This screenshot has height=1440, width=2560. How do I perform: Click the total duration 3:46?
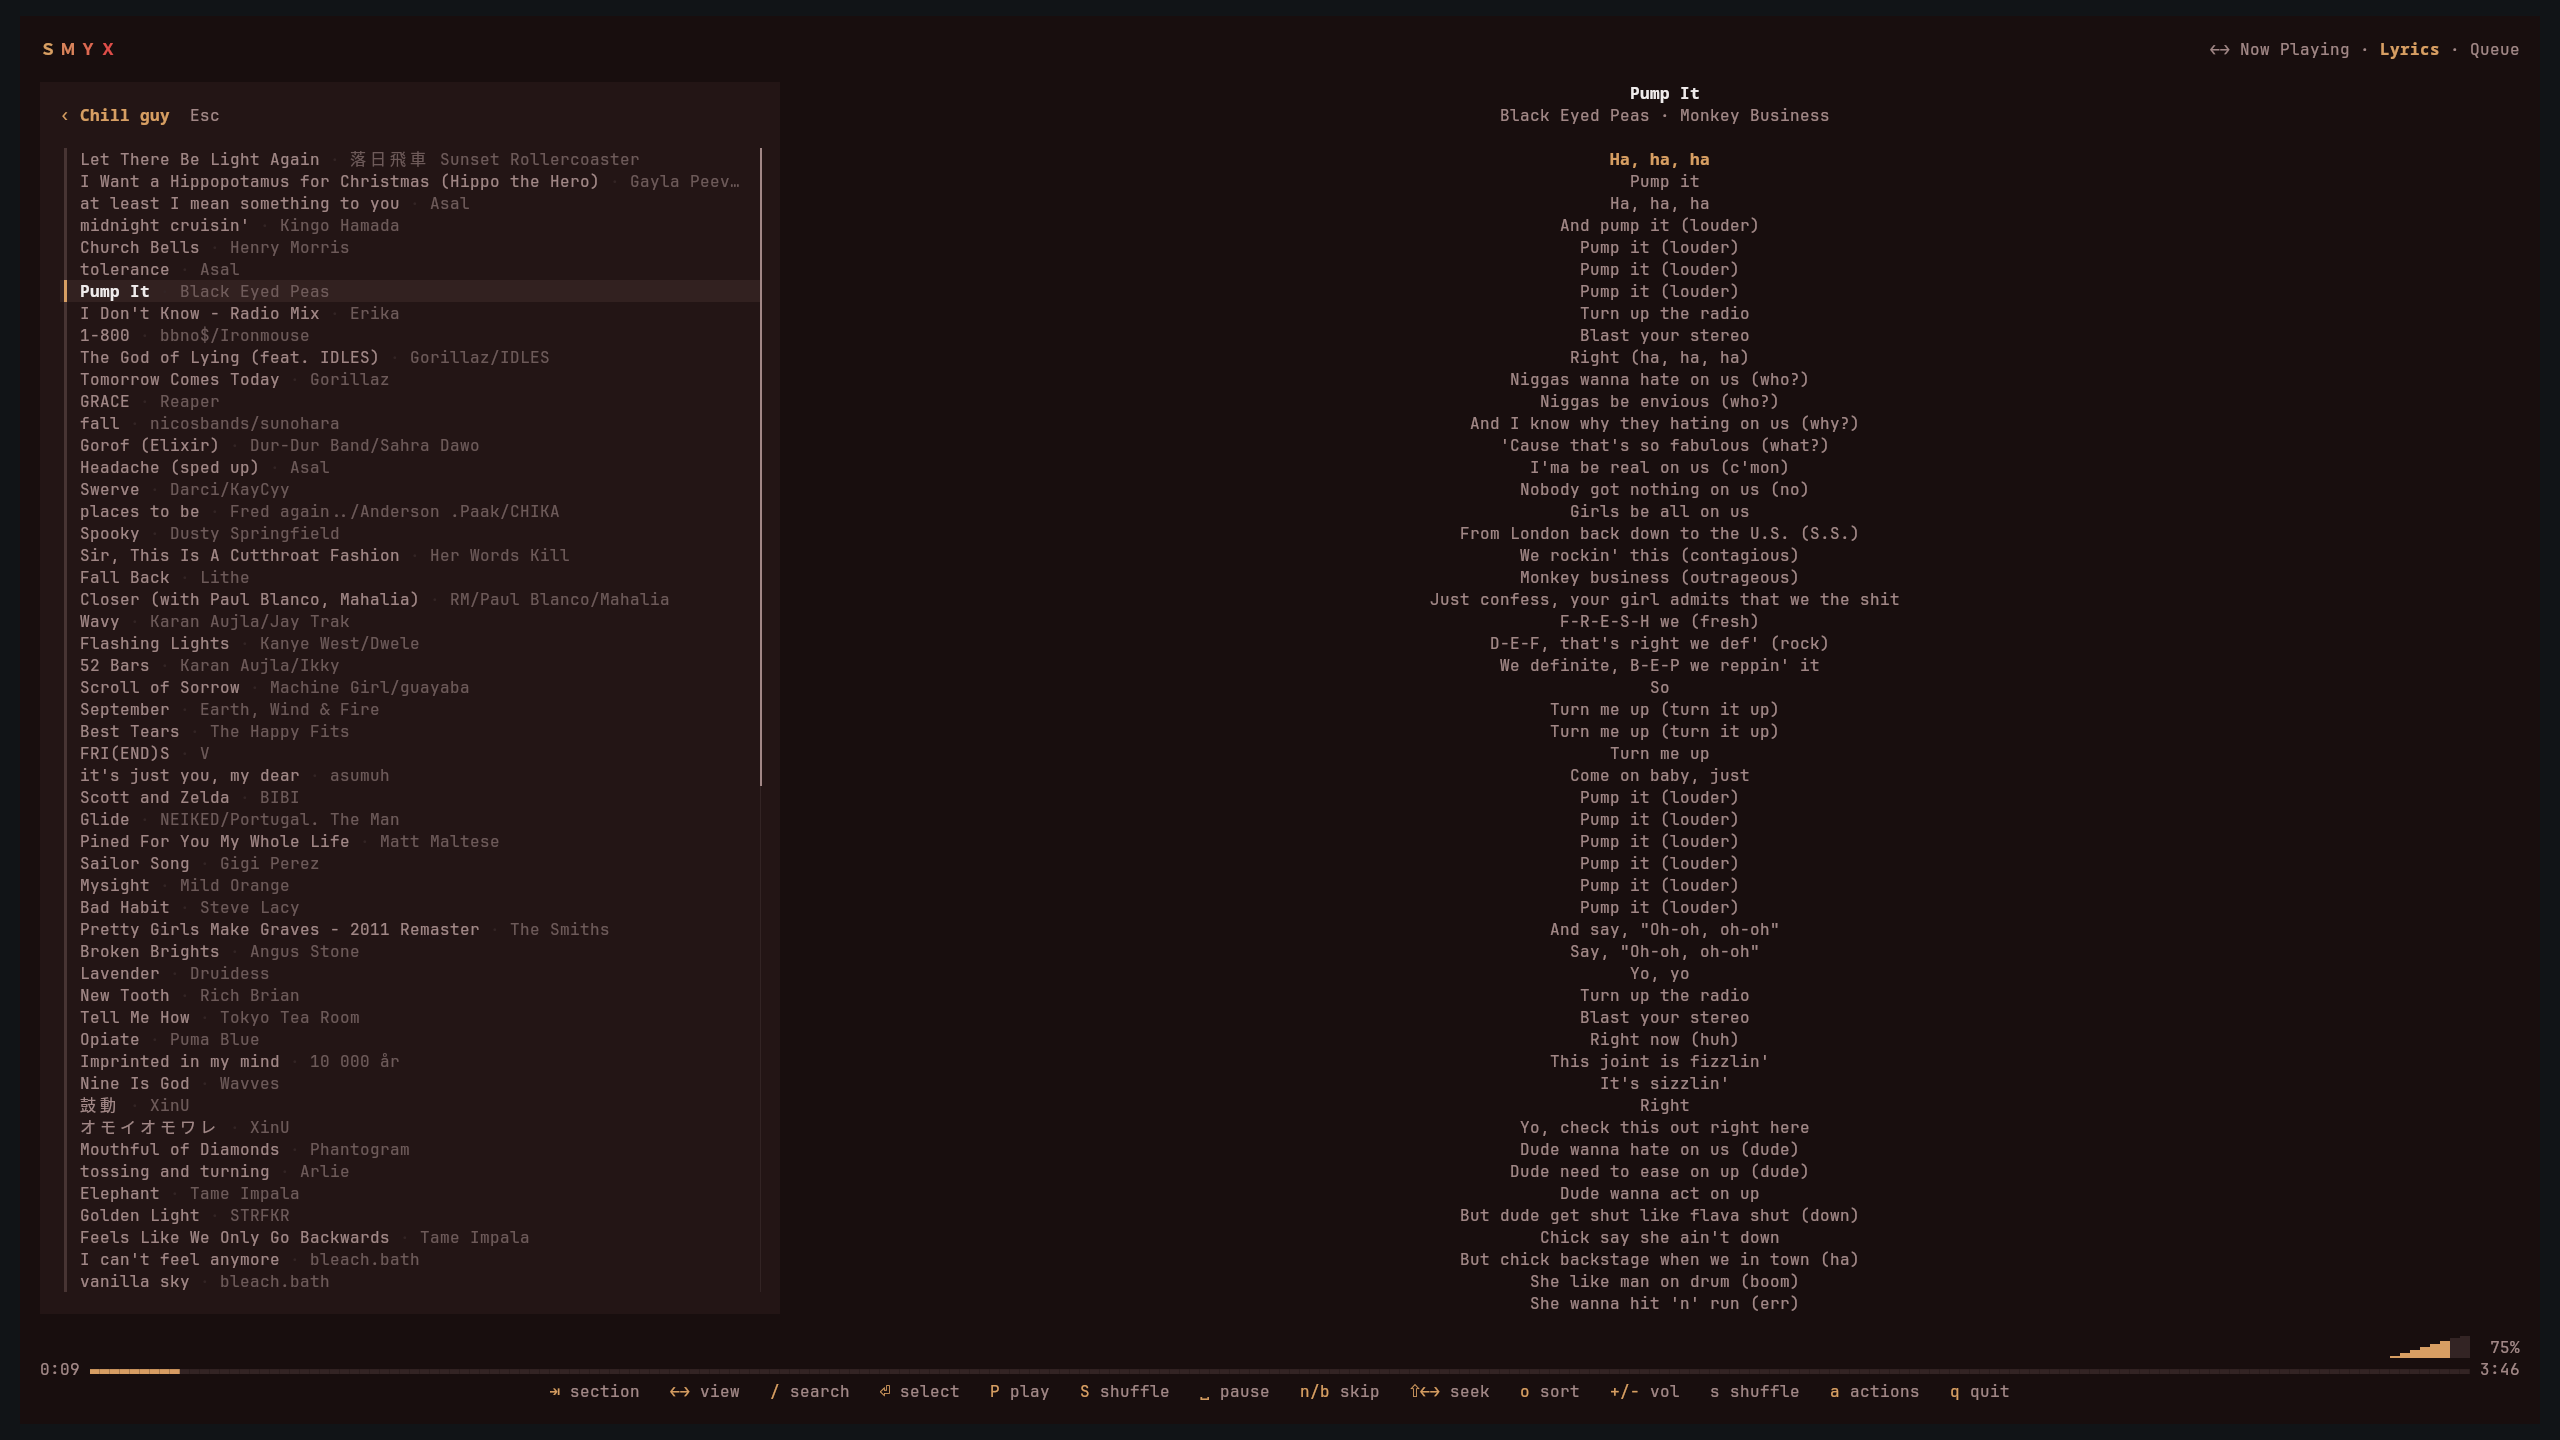(2499, 1370)
